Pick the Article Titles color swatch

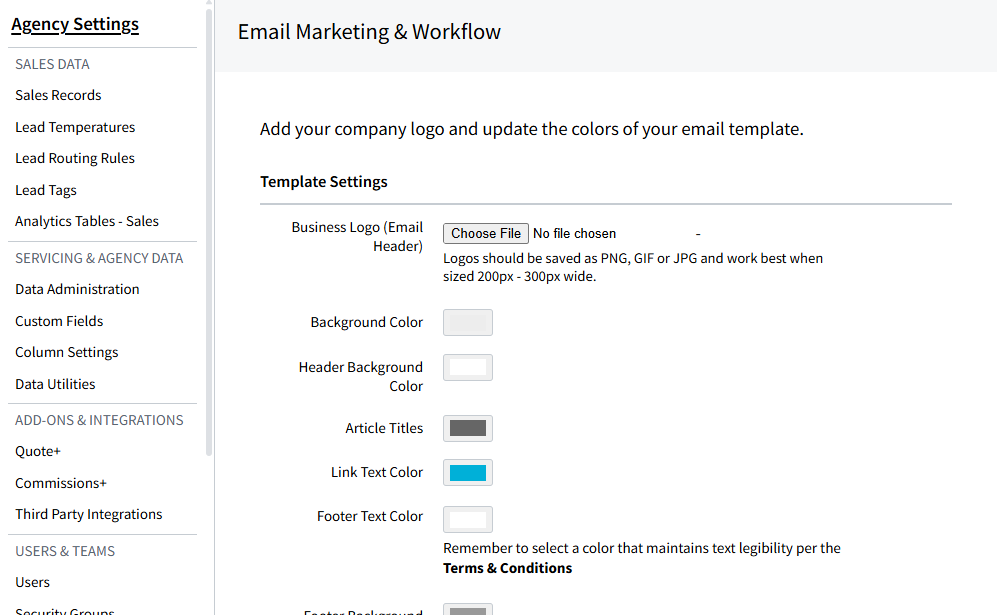pyautogui.click(x=468, y=429)
